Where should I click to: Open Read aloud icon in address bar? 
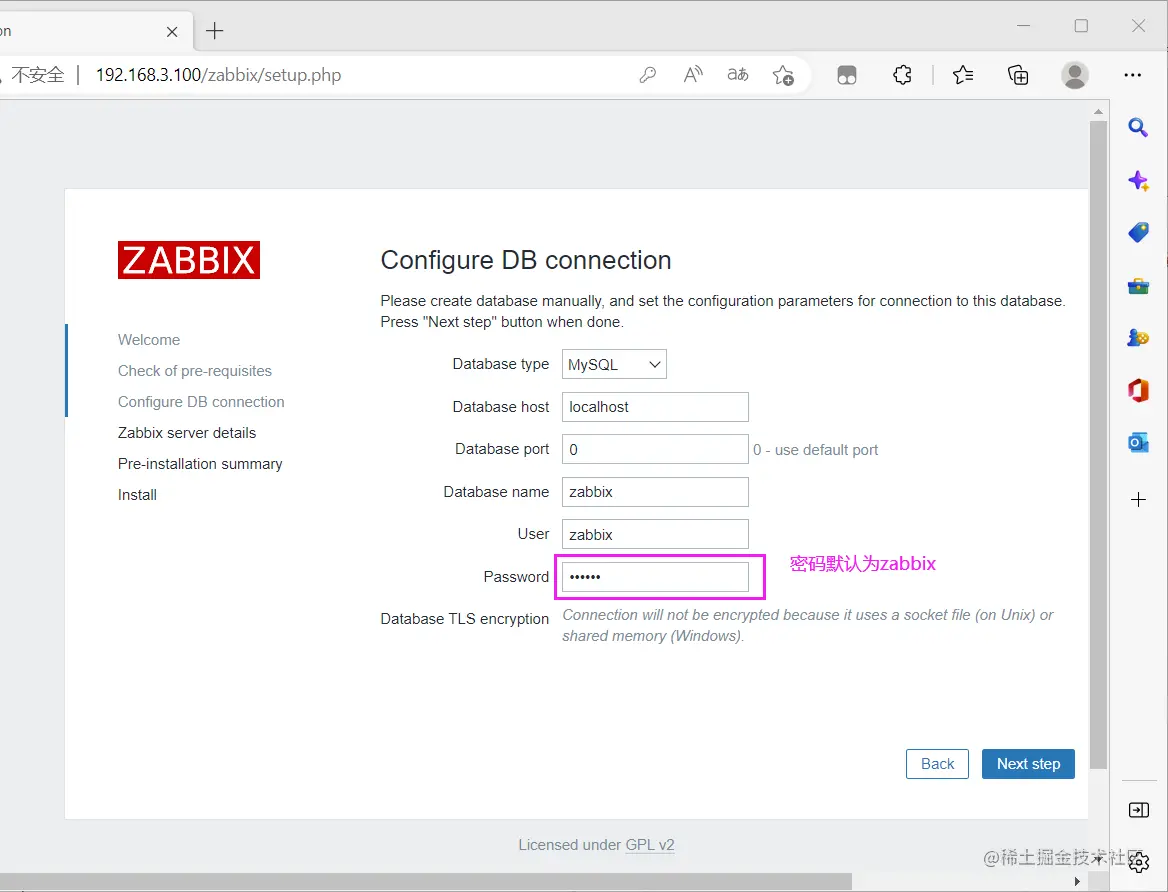(x=693, y=75)
